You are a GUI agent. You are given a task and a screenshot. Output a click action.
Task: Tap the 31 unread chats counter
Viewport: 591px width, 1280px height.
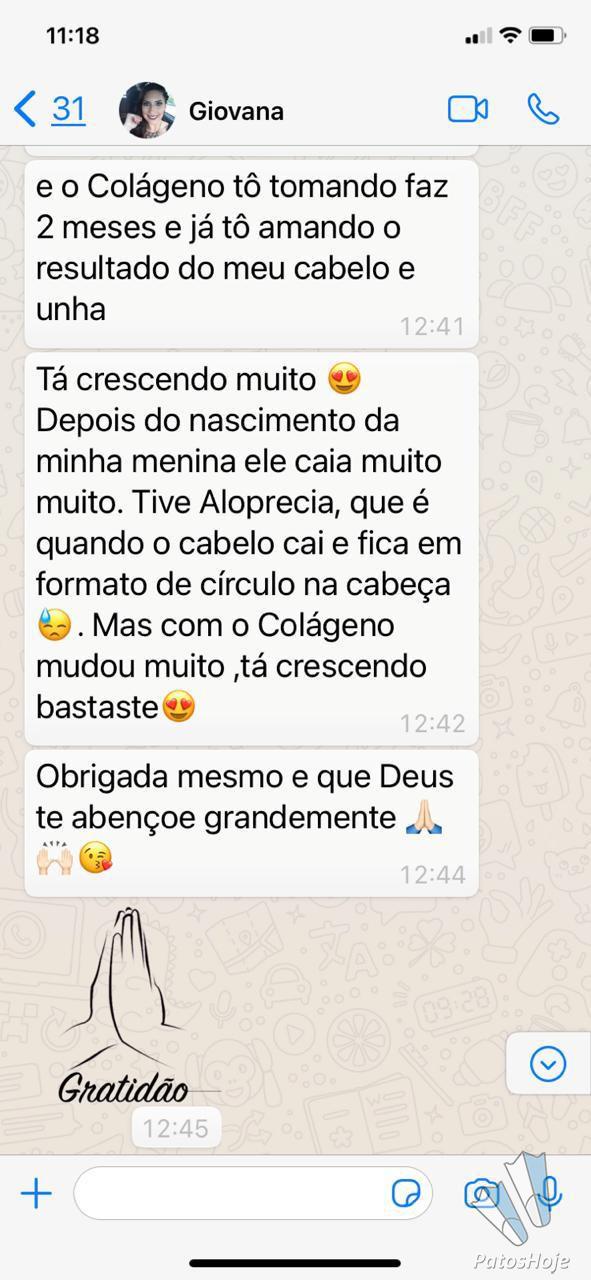[68, 108]
